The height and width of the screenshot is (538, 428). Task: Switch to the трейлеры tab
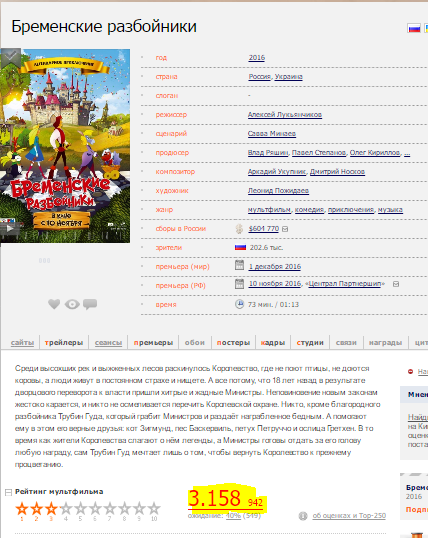(x=64, y=342)
